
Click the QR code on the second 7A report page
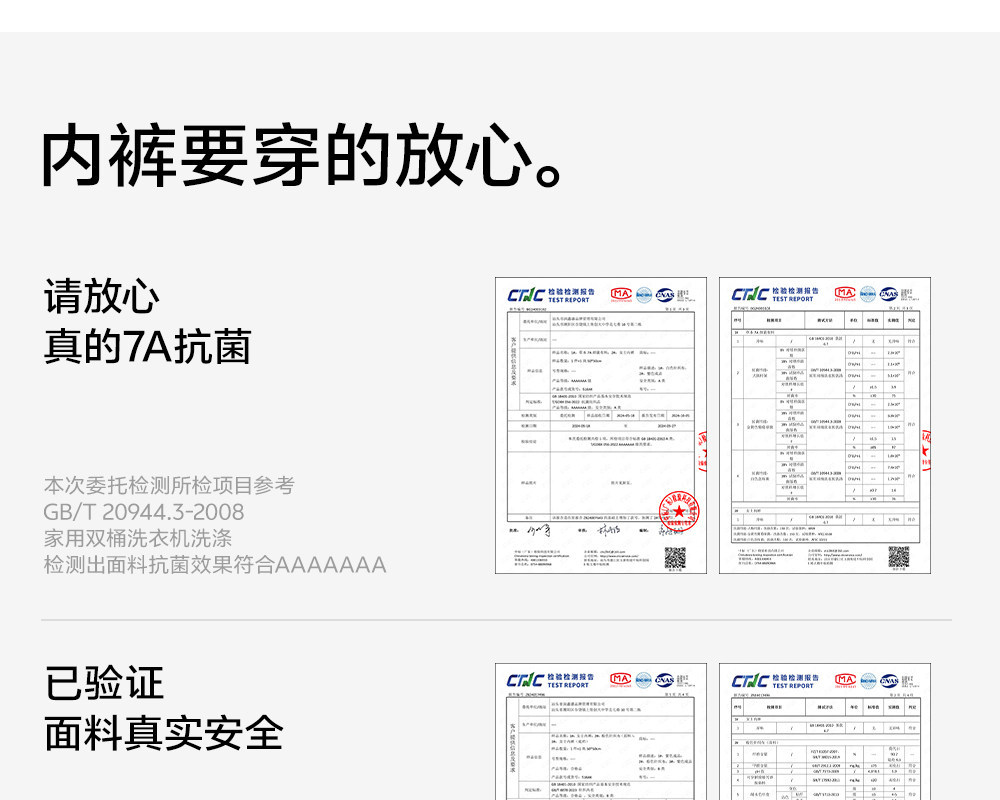point(899,556)
